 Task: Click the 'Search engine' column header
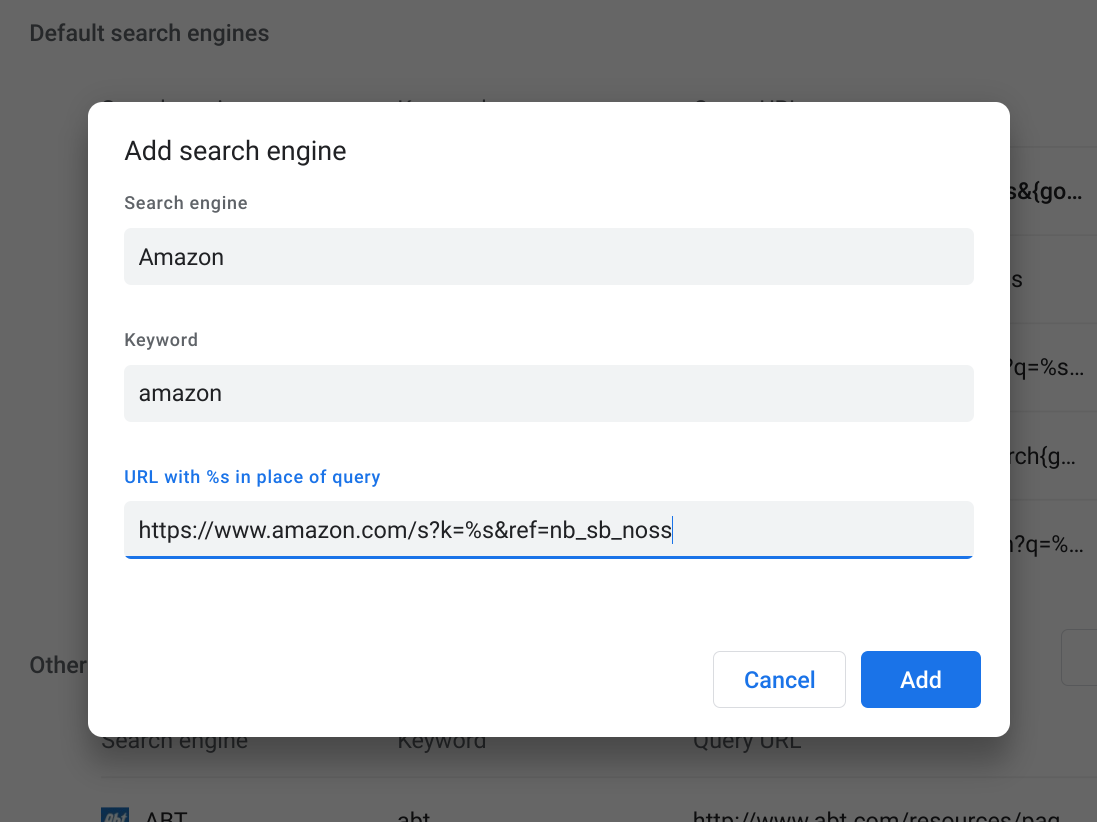(x=173, y=740)
